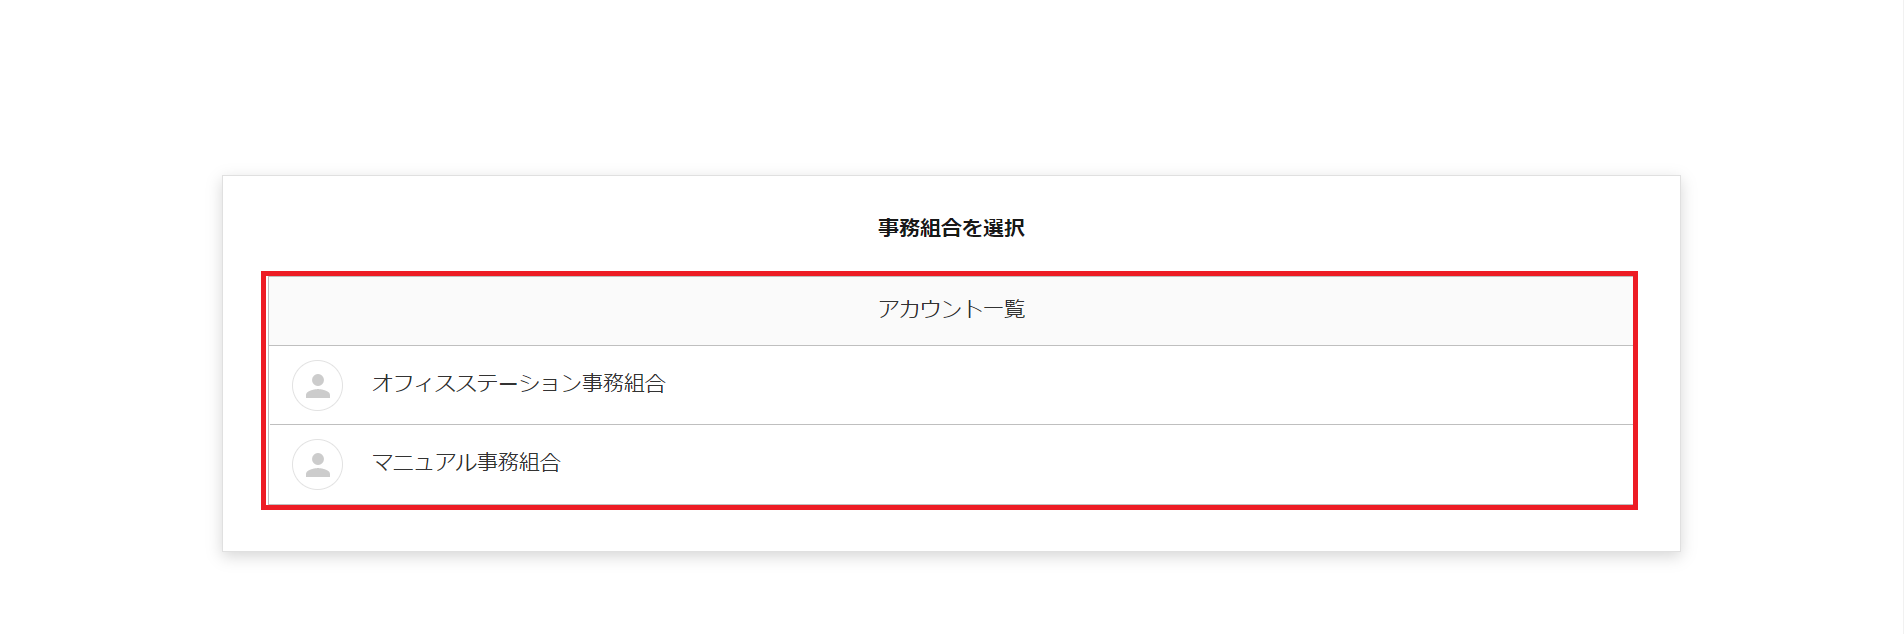This screenshot has width=1904, height=634.
Task: Tap the round user icon above マニュアル事務組合's icon
Action: pos(317,385)
